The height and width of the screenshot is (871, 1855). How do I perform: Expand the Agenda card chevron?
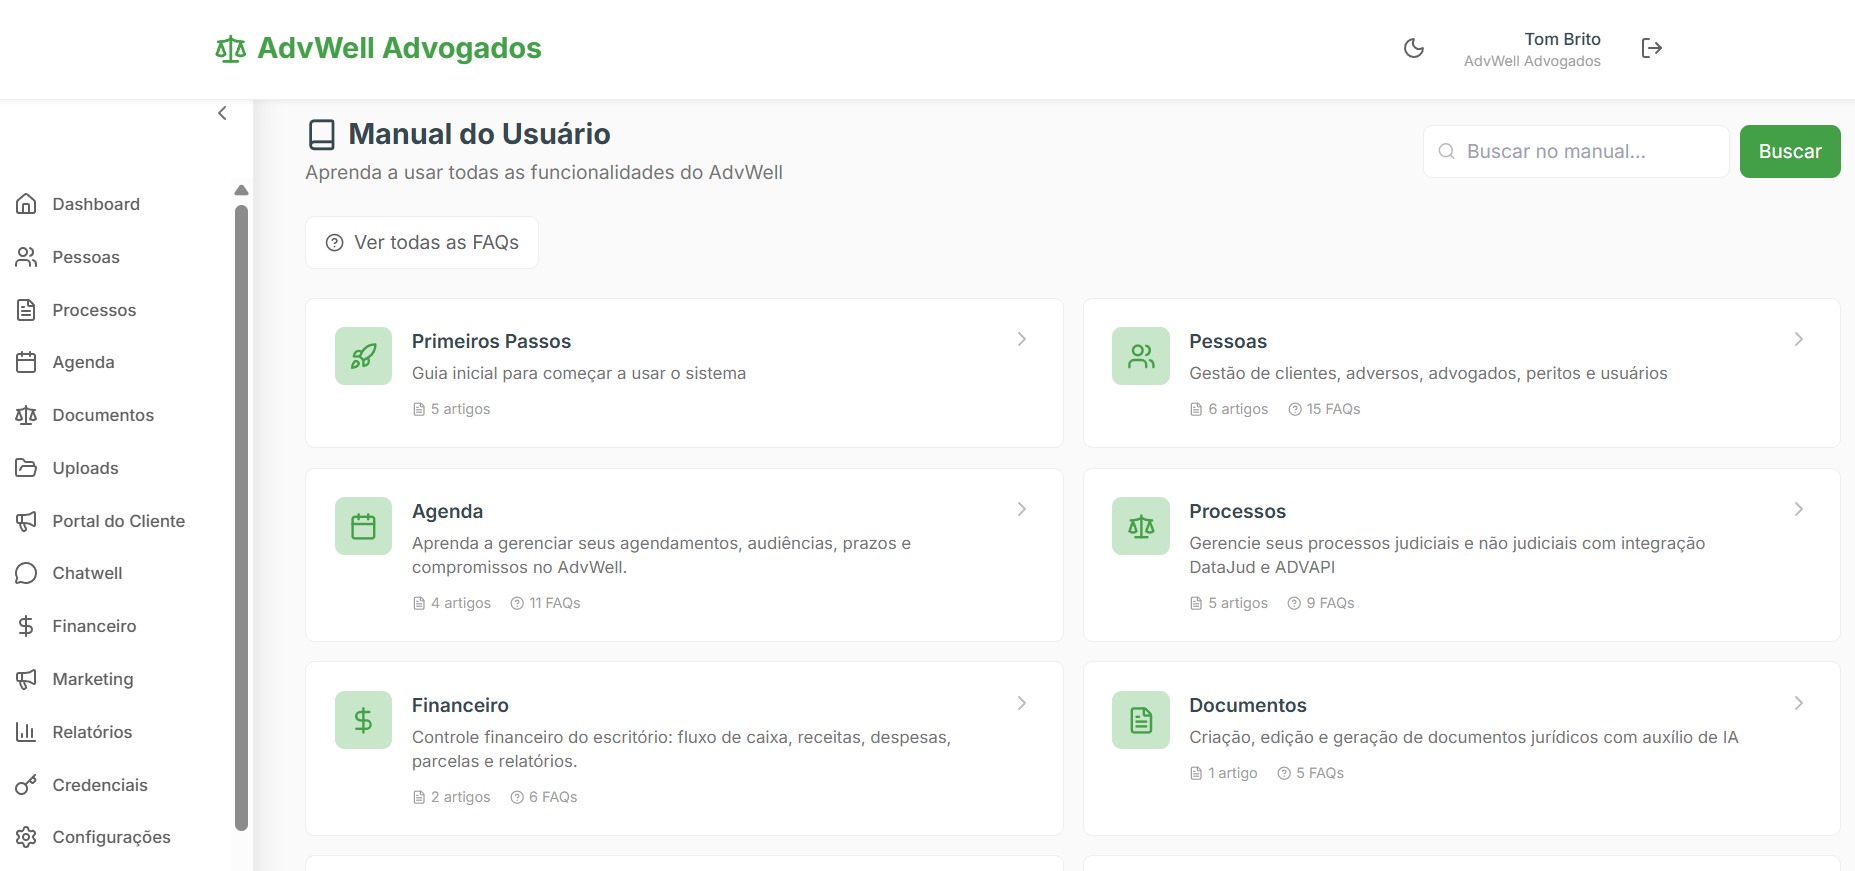click(1022, 509)
